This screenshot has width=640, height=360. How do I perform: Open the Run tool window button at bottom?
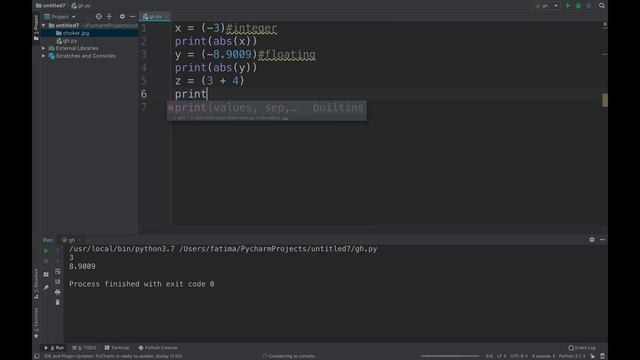coord(54,348)
